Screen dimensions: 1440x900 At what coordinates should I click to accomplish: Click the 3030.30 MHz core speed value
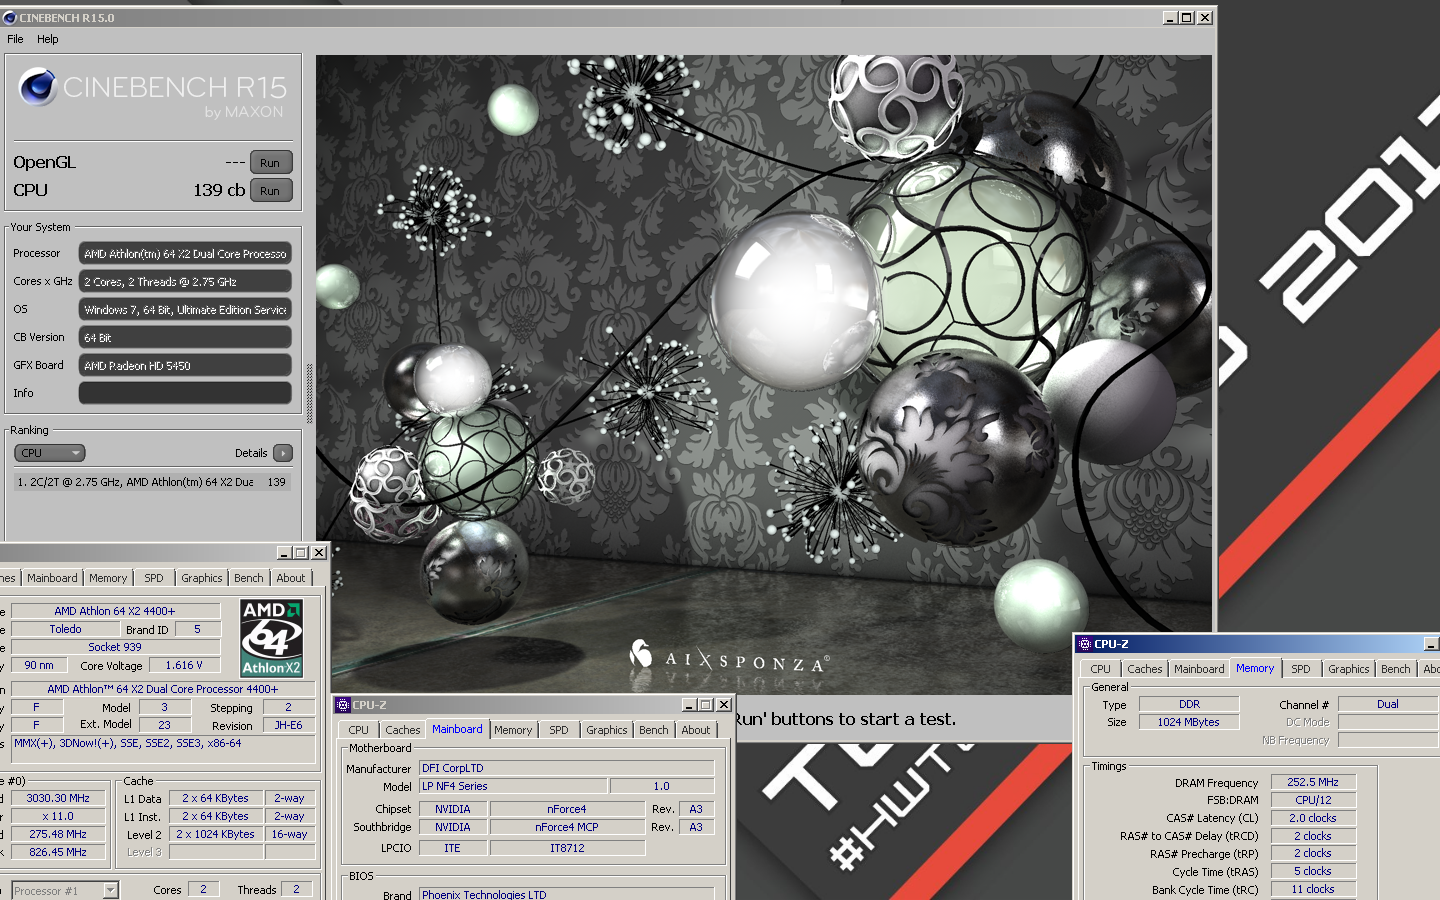[x=58, y=798]
